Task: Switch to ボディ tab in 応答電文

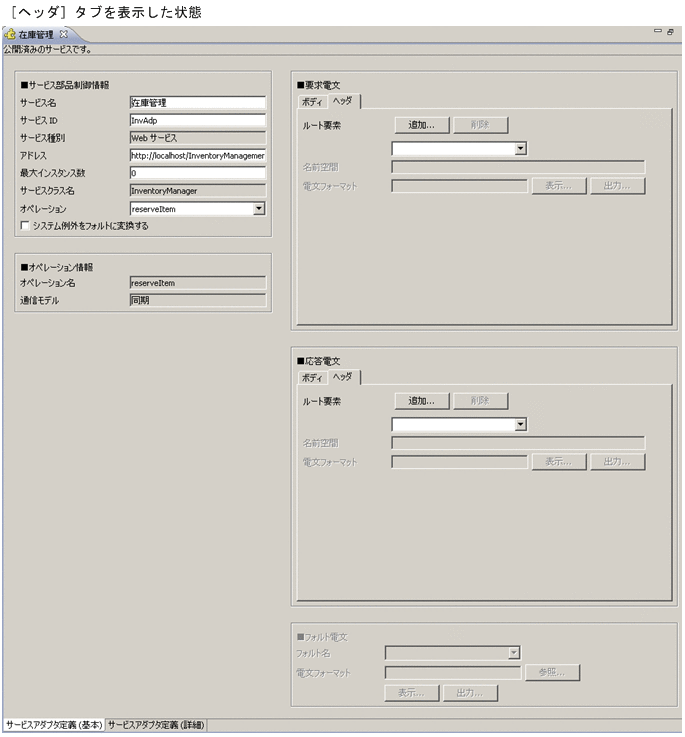Action: tap(312, 378)
